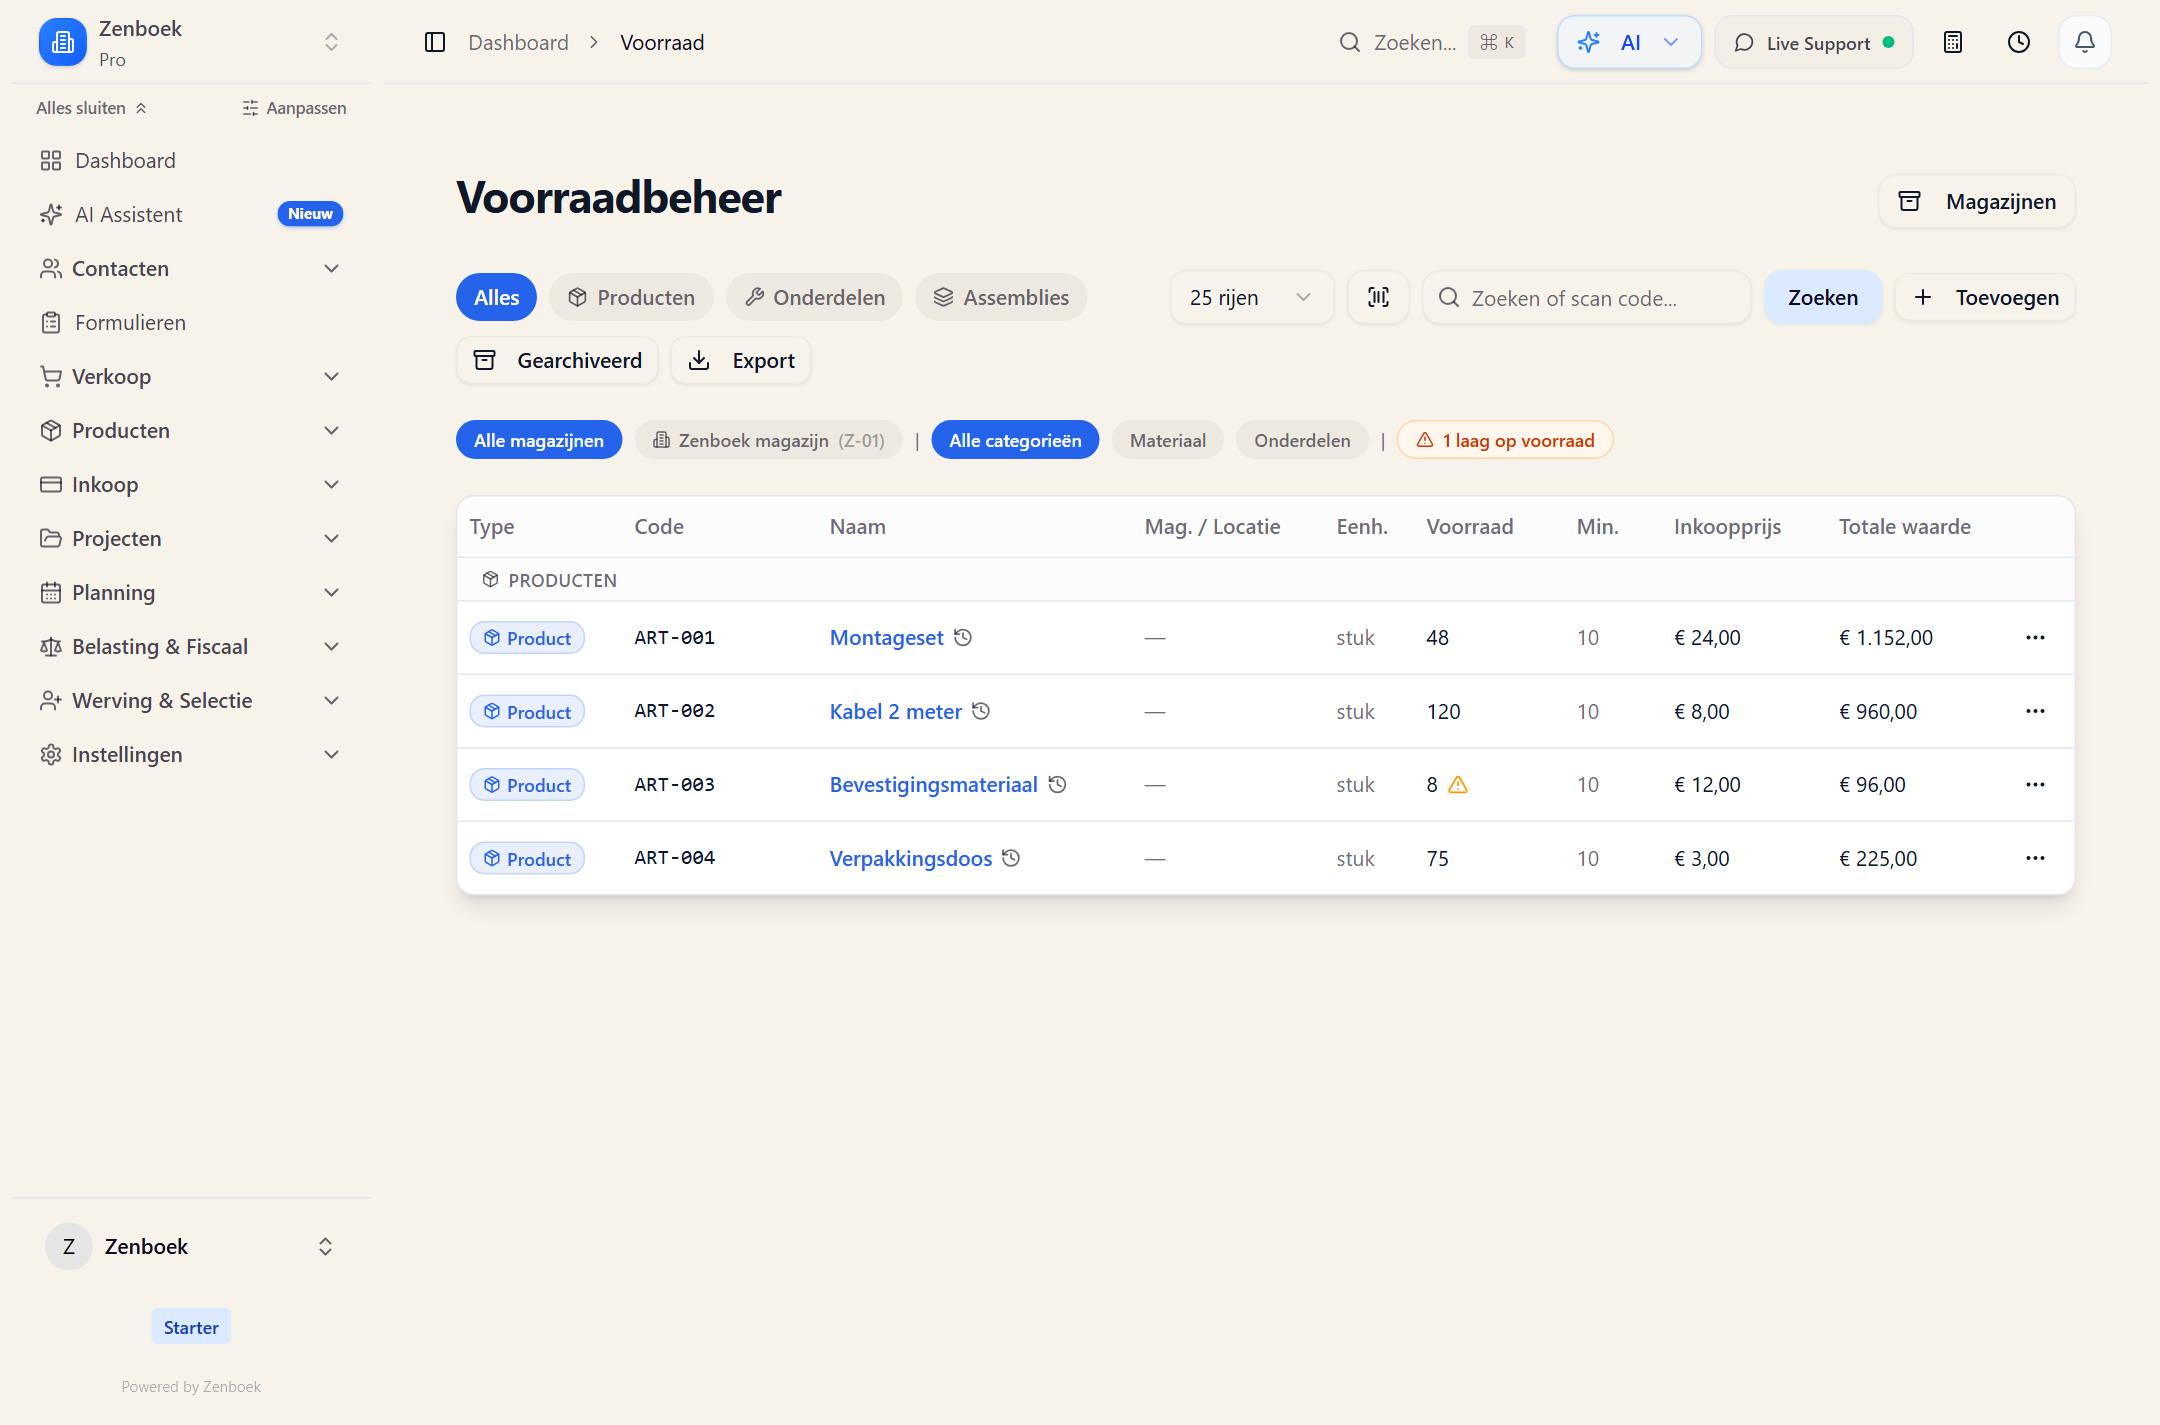Open the Zenboek Pro workspace switcher
The width and height of the screenshot is (2160, 1425).
coord(190,42)
